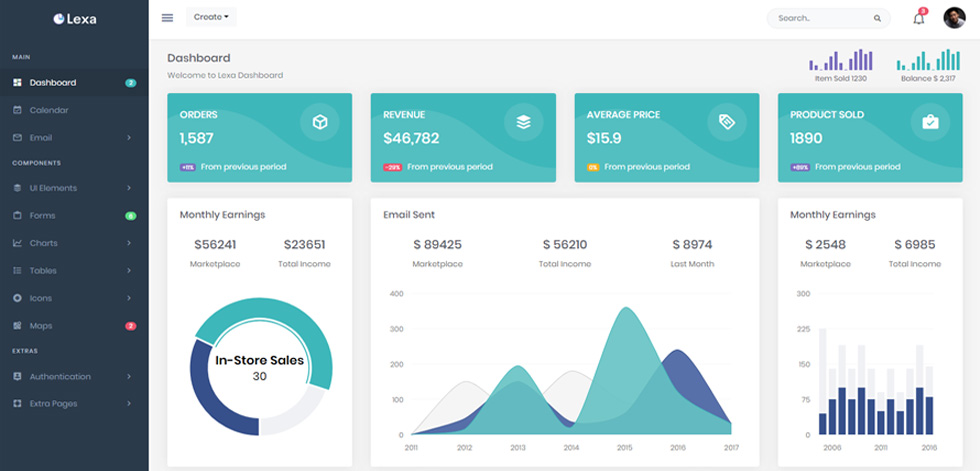
Task: Click the Icons sidebar icon
Action: point(18,298)
